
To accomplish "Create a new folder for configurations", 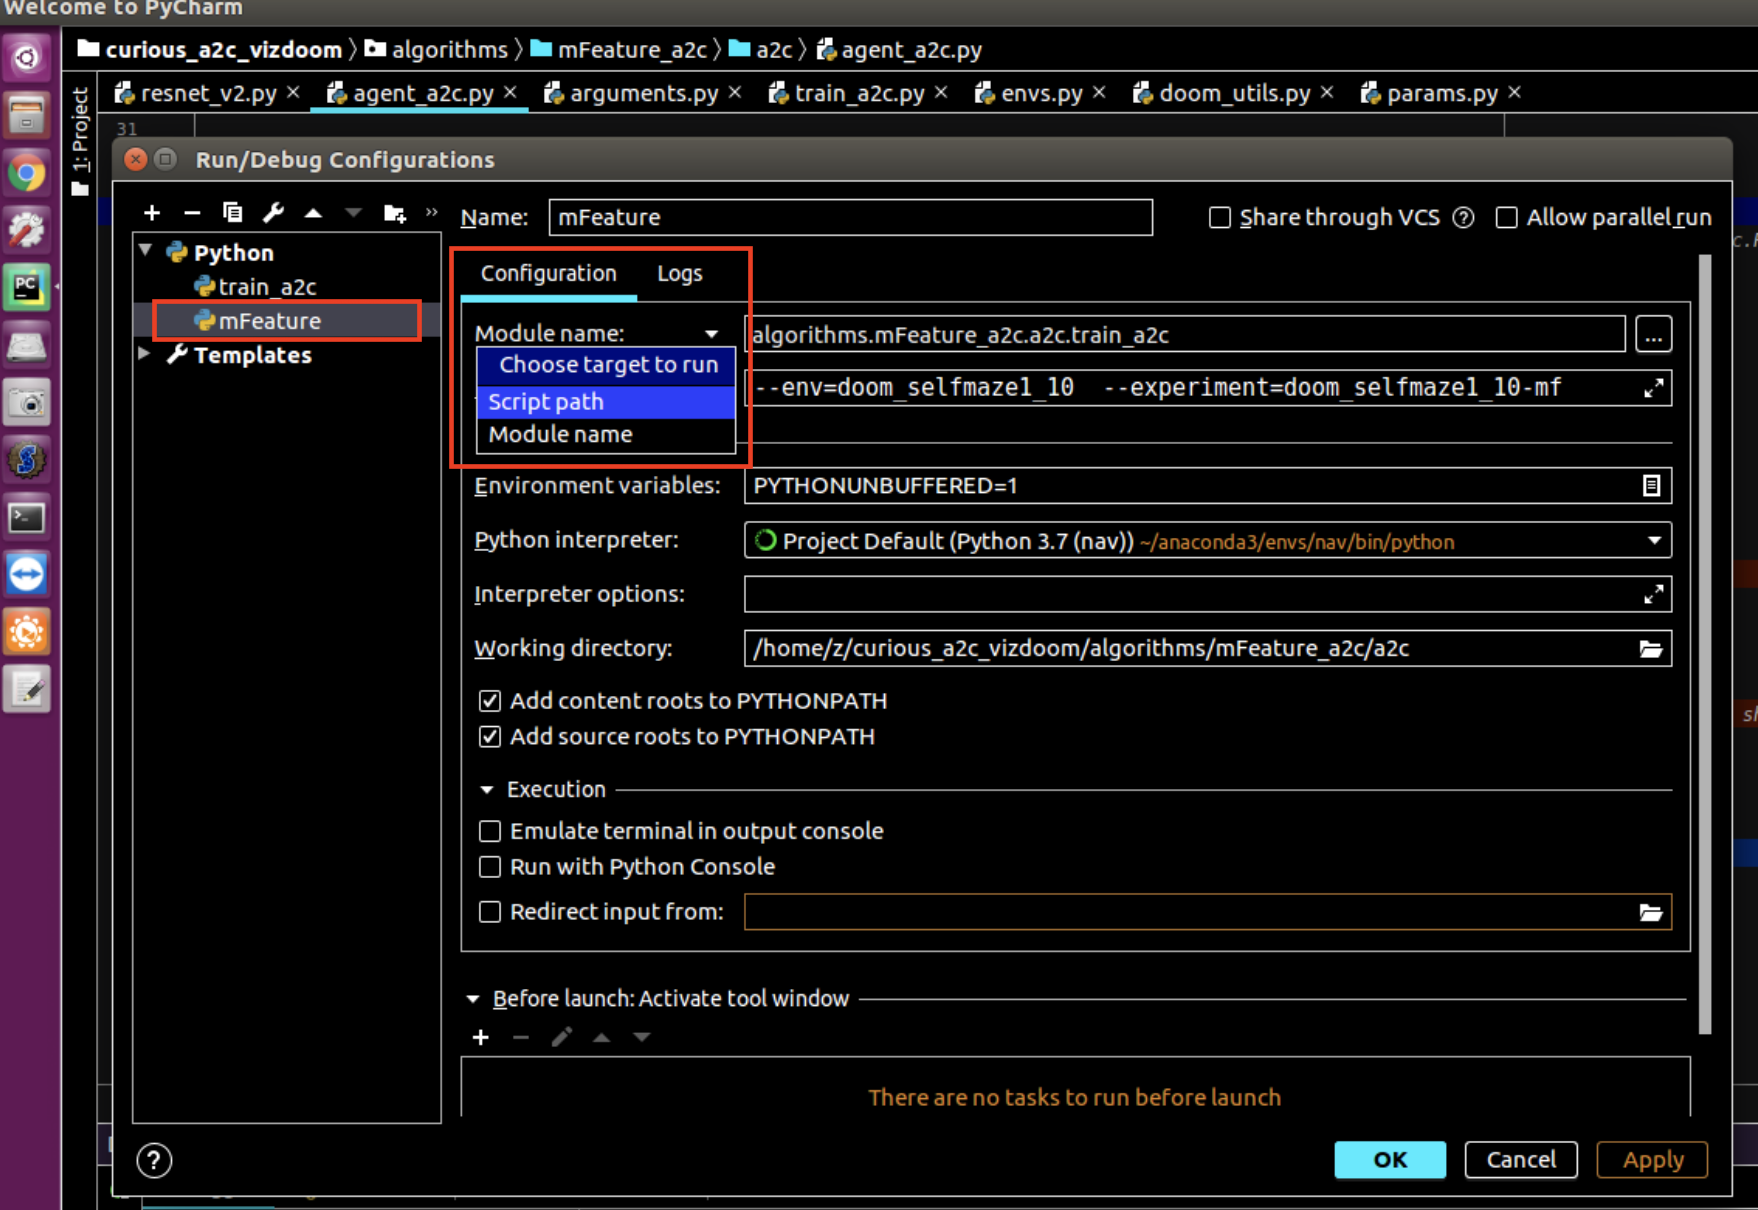I will [x=394, y=212].
